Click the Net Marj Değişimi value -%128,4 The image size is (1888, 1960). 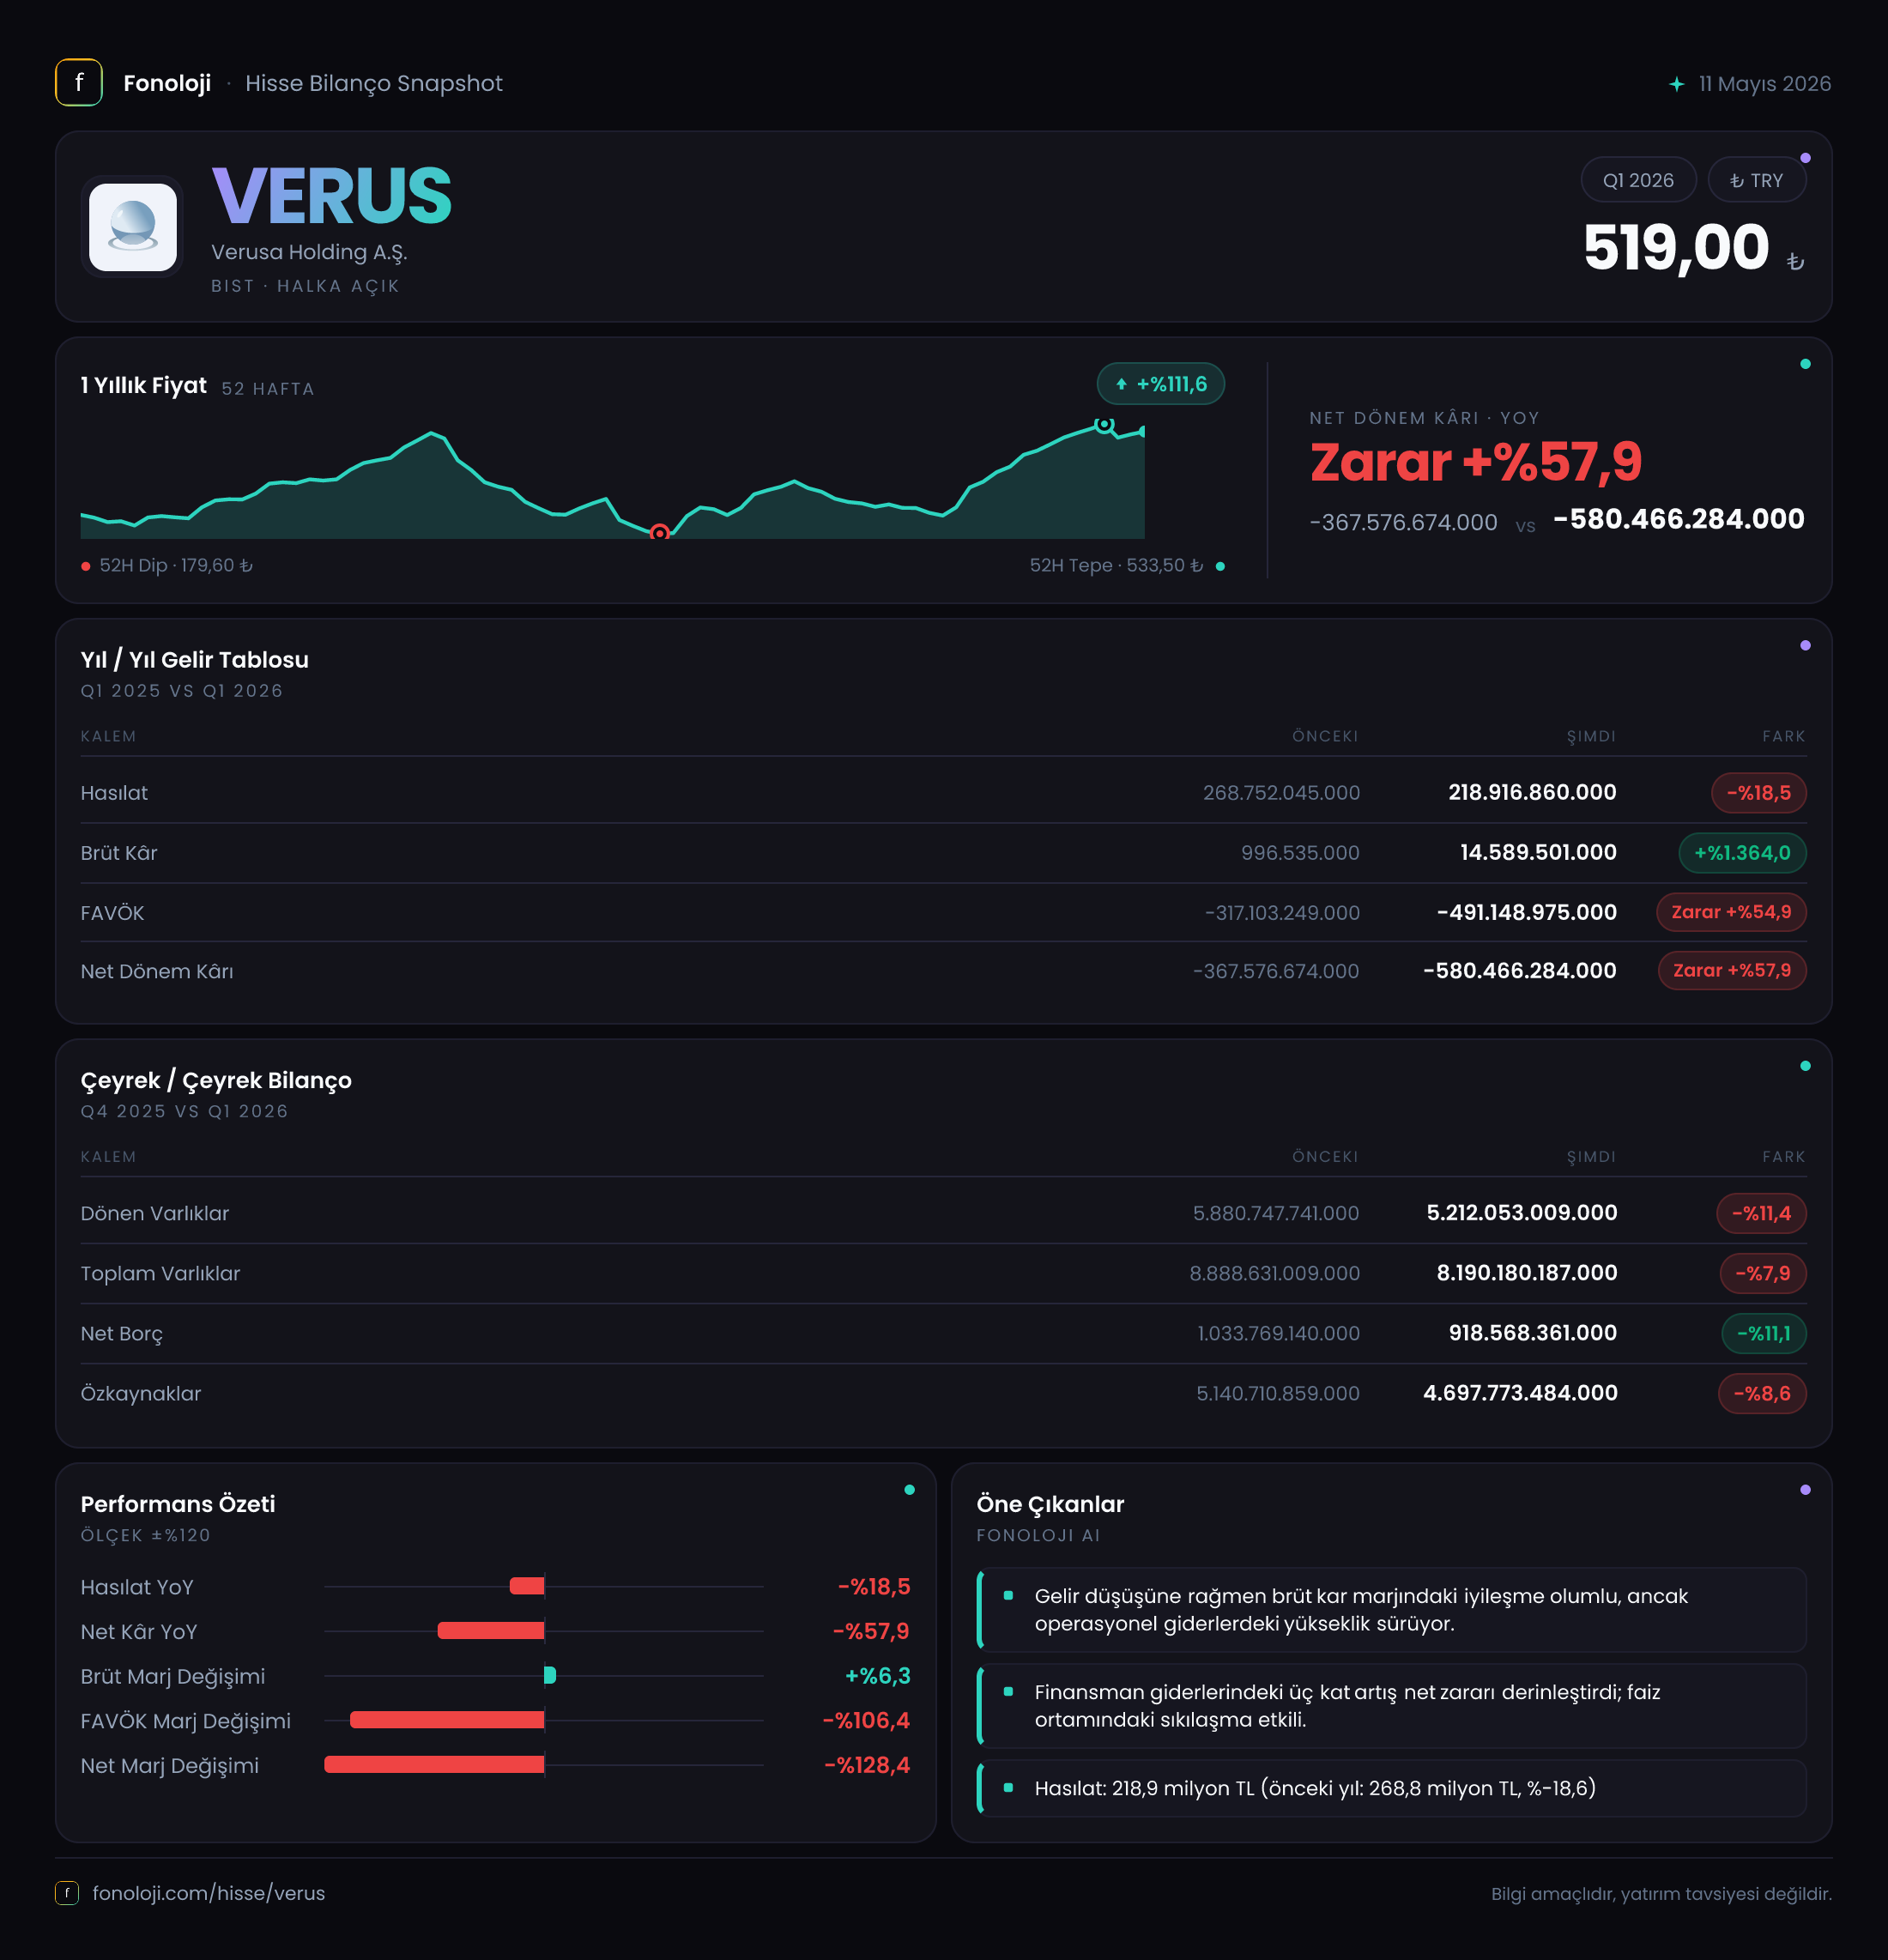(867, 1765)
